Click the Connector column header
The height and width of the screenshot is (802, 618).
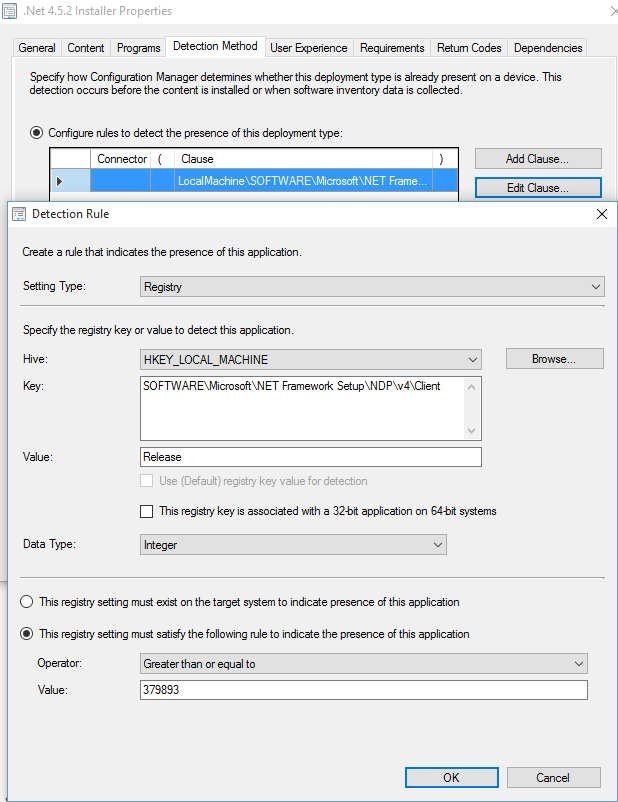121,159
